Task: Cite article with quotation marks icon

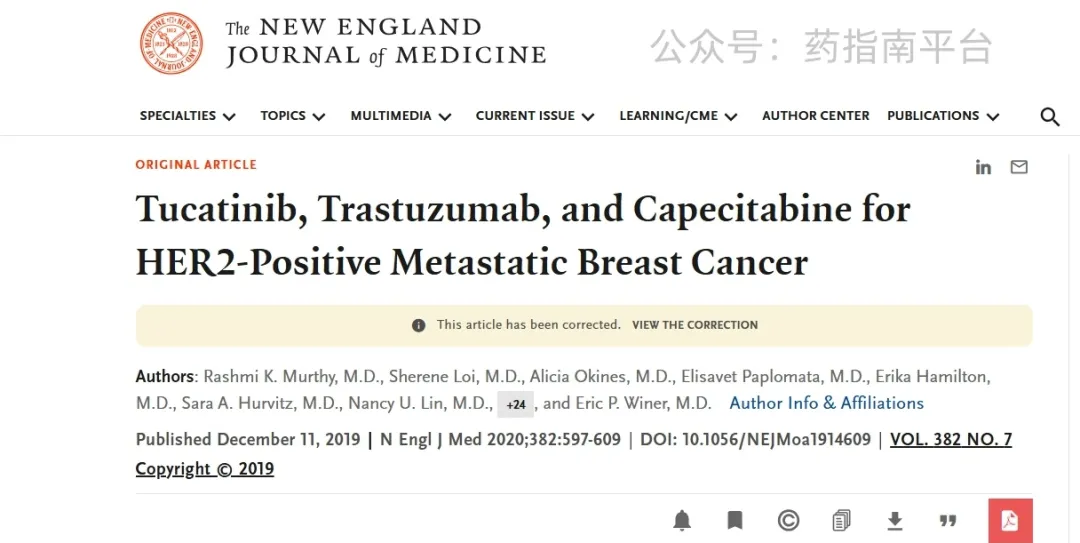Action: pos(948,520)
